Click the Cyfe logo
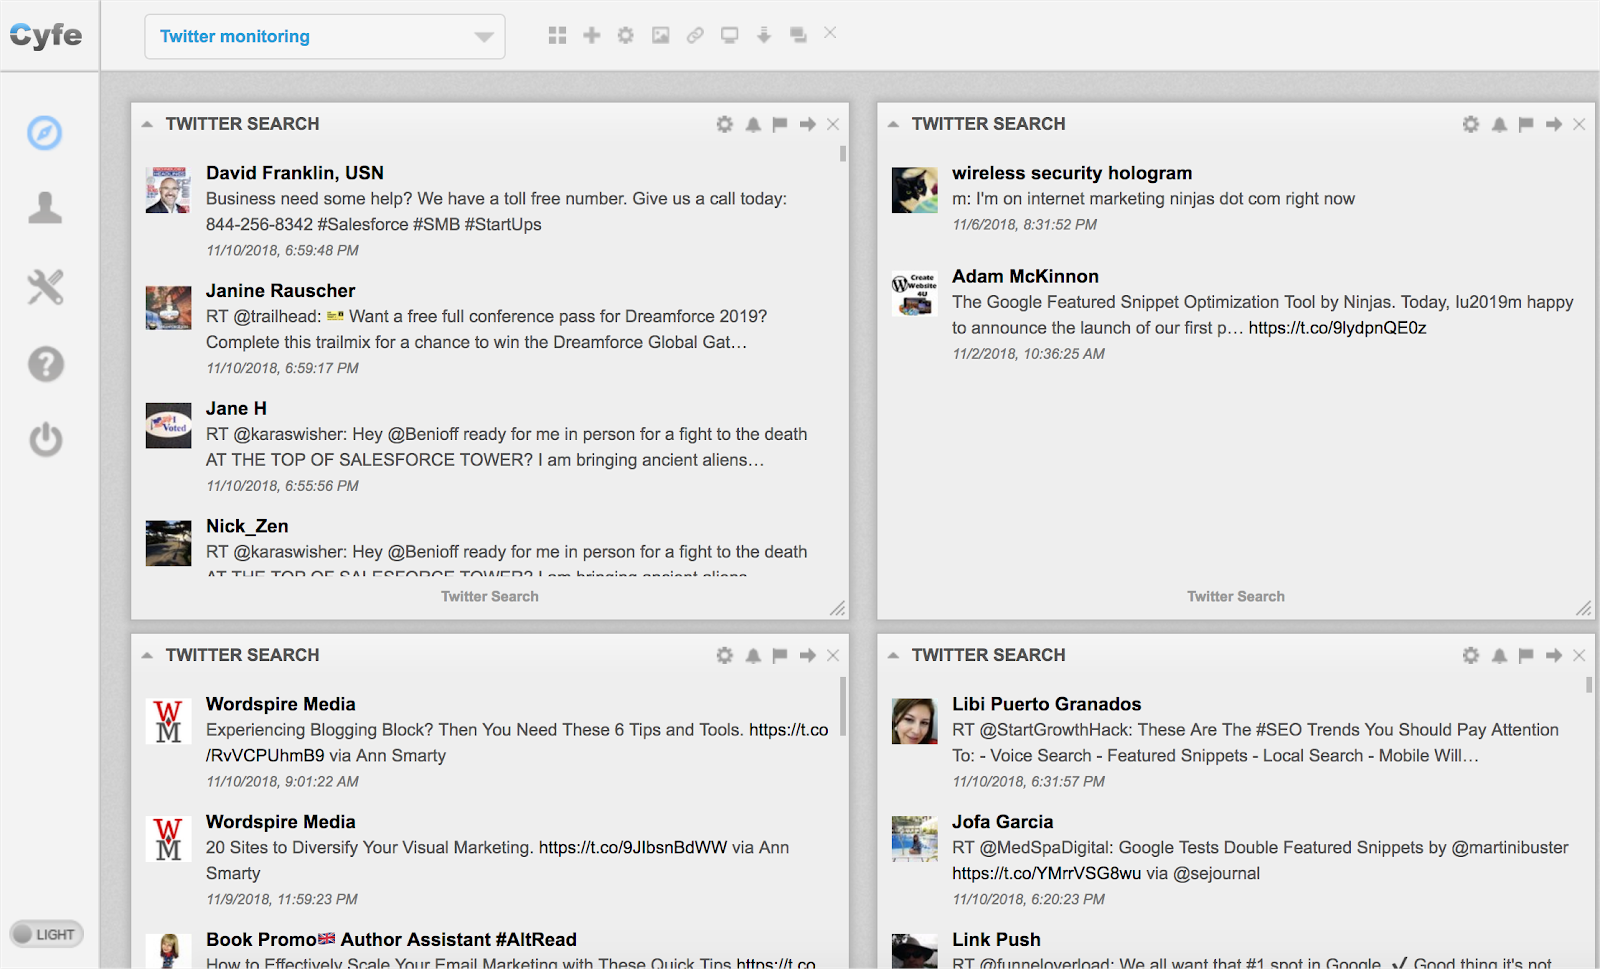The image size is (1600, 969). (x=46, y=36)
